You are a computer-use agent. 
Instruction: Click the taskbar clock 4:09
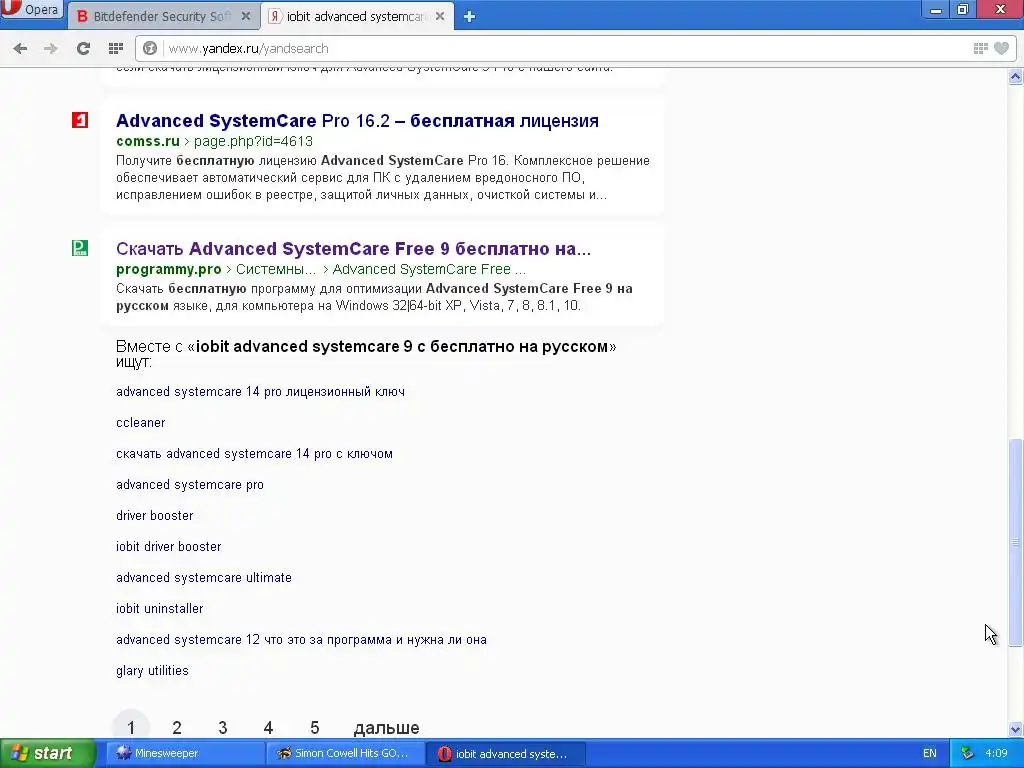[997, 753]
